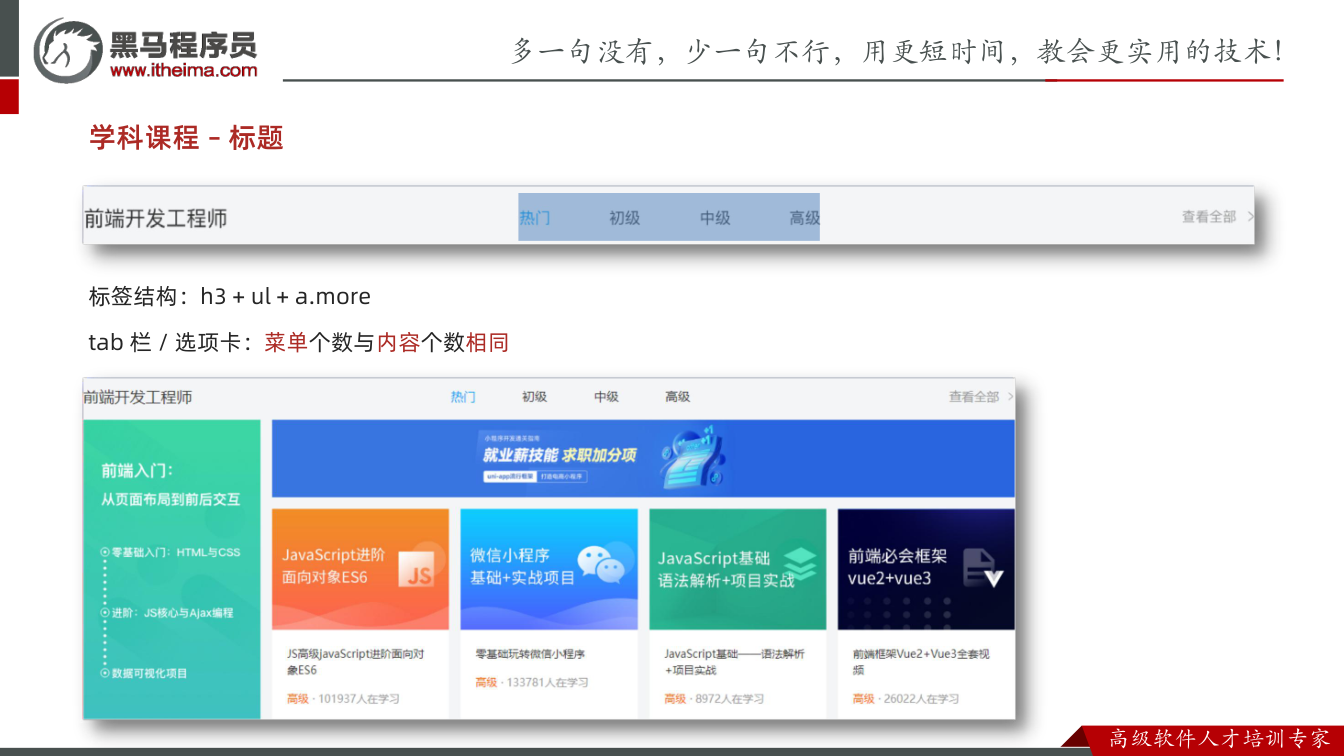The image size is (1344, 756).
Task: Click the WeChat bubbles icon on blue card
Action: (x=600, y=565)
